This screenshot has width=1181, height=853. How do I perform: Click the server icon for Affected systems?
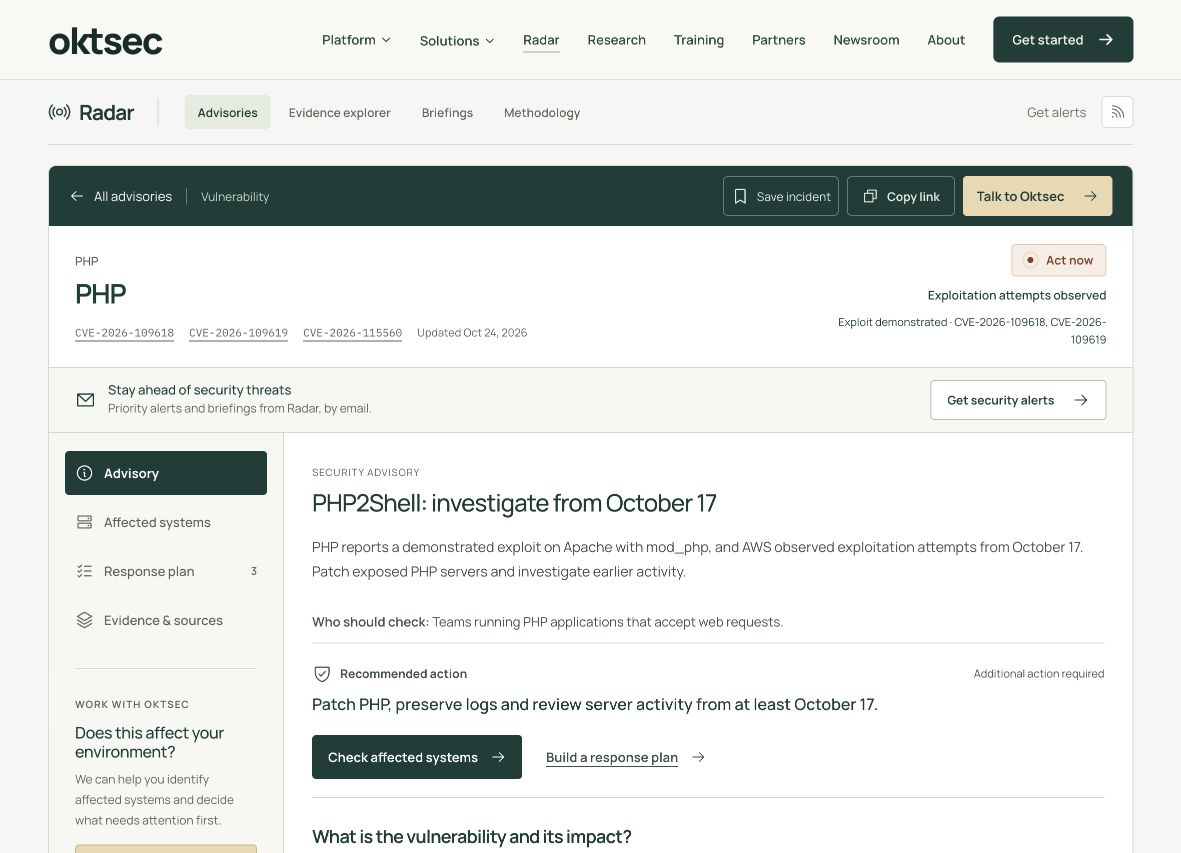(84, 522)
